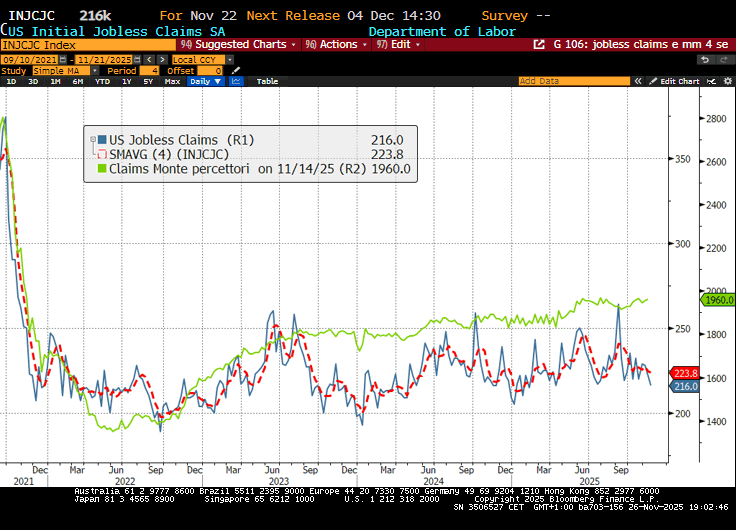Click the Edit Chart button
736x530 pixels.
[679, 81]
